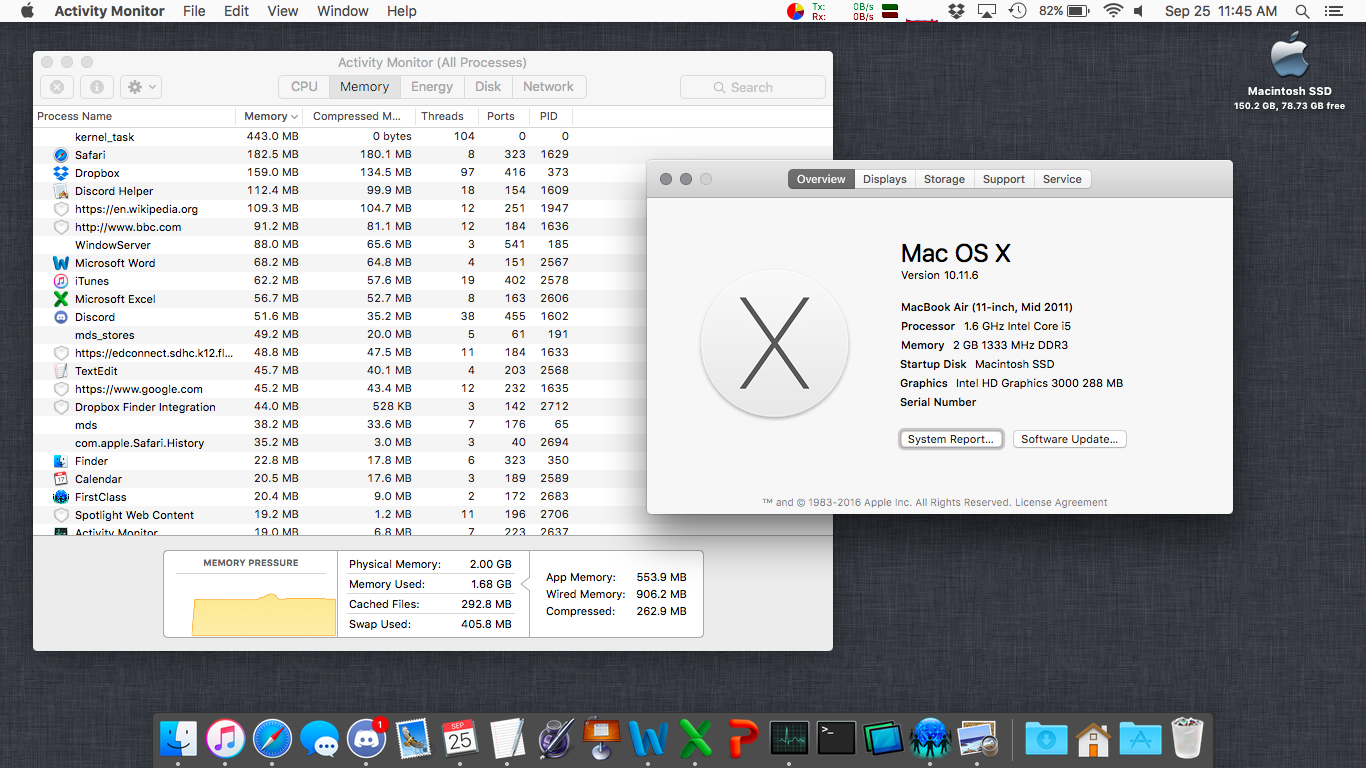
Task: Sort by the Memory column header
Action: click(x=269, y=116)
